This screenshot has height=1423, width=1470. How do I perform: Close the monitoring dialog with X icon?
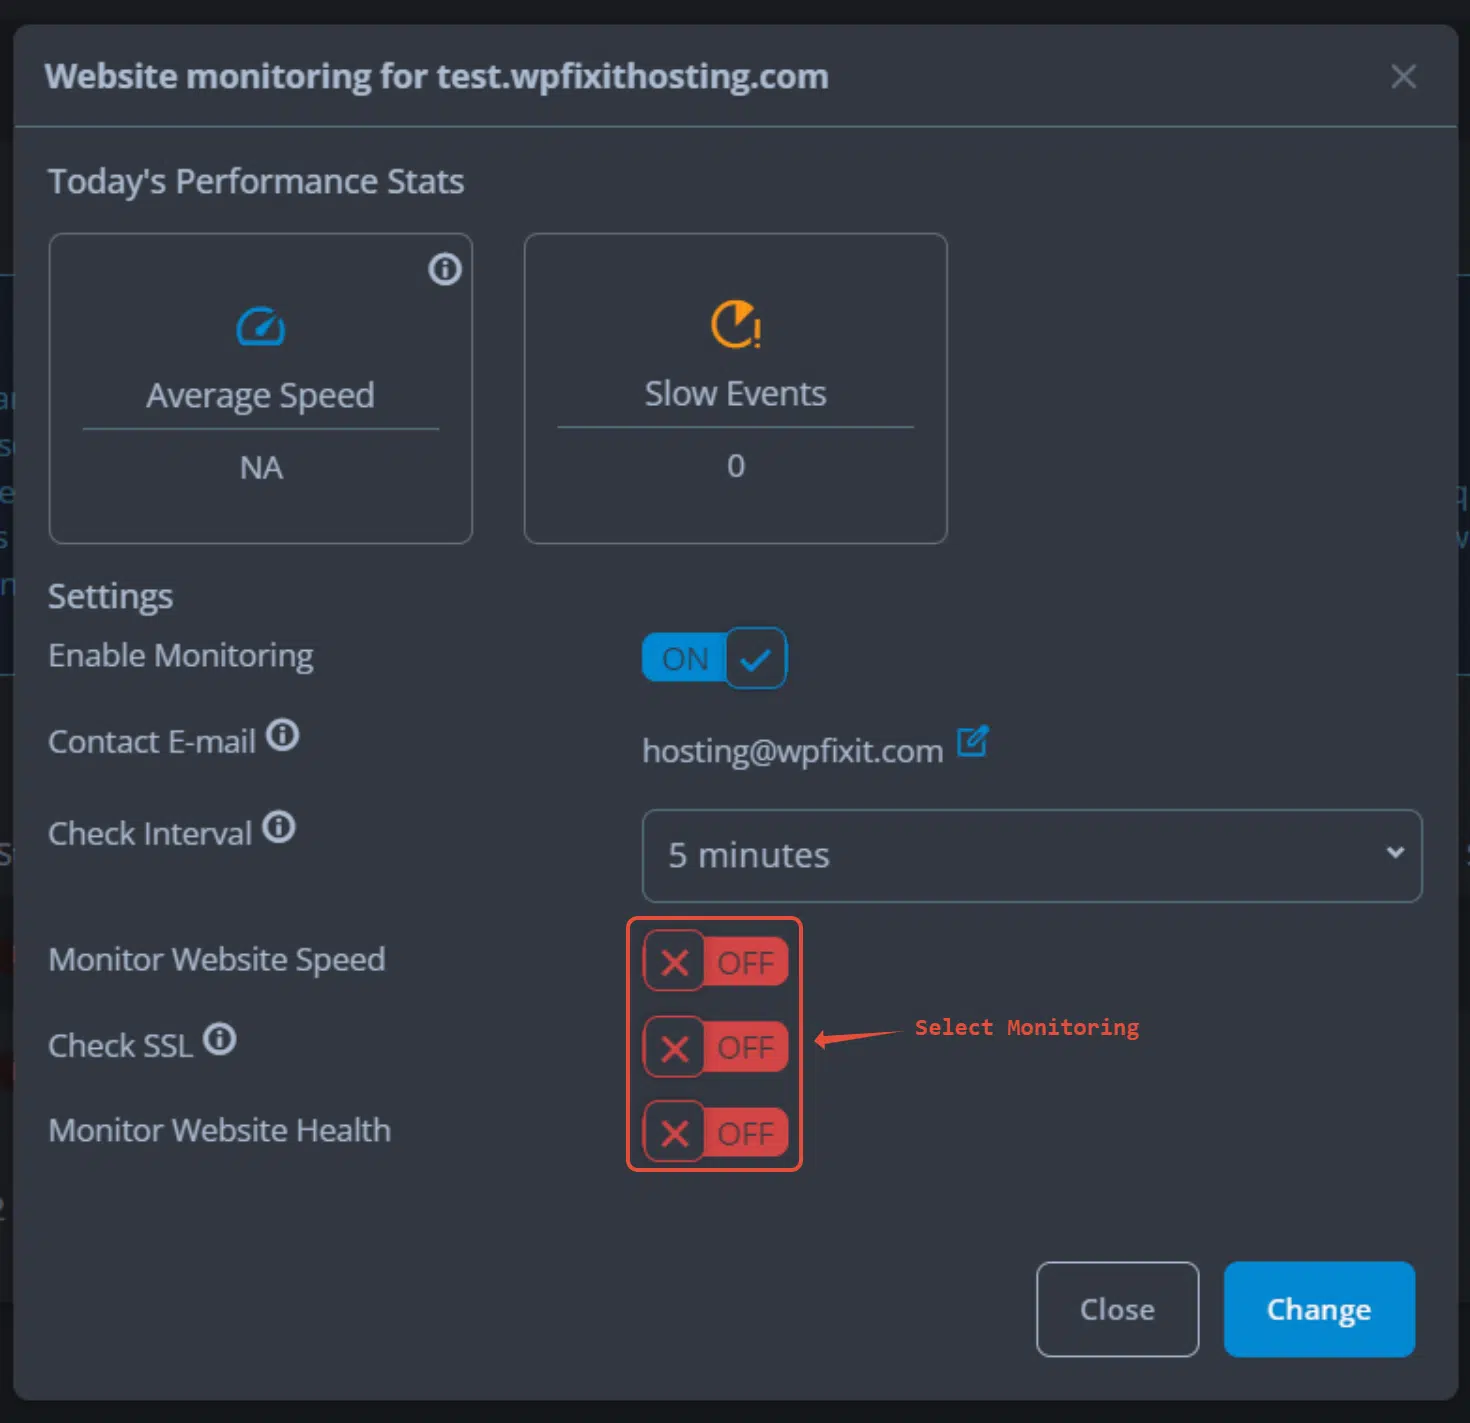[1404, 76]
